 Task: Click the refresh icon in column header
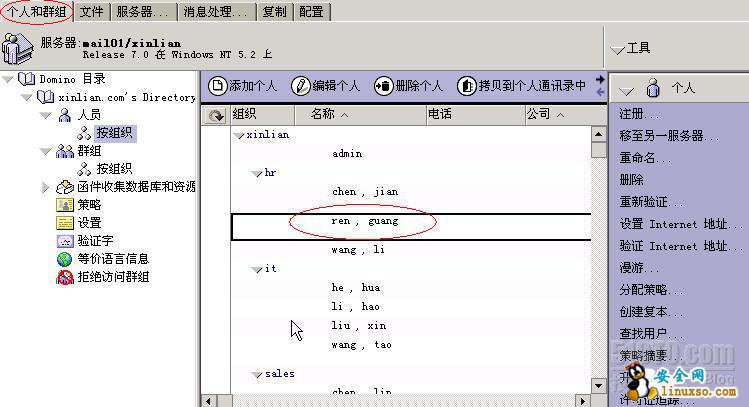(x=215, y=116)
